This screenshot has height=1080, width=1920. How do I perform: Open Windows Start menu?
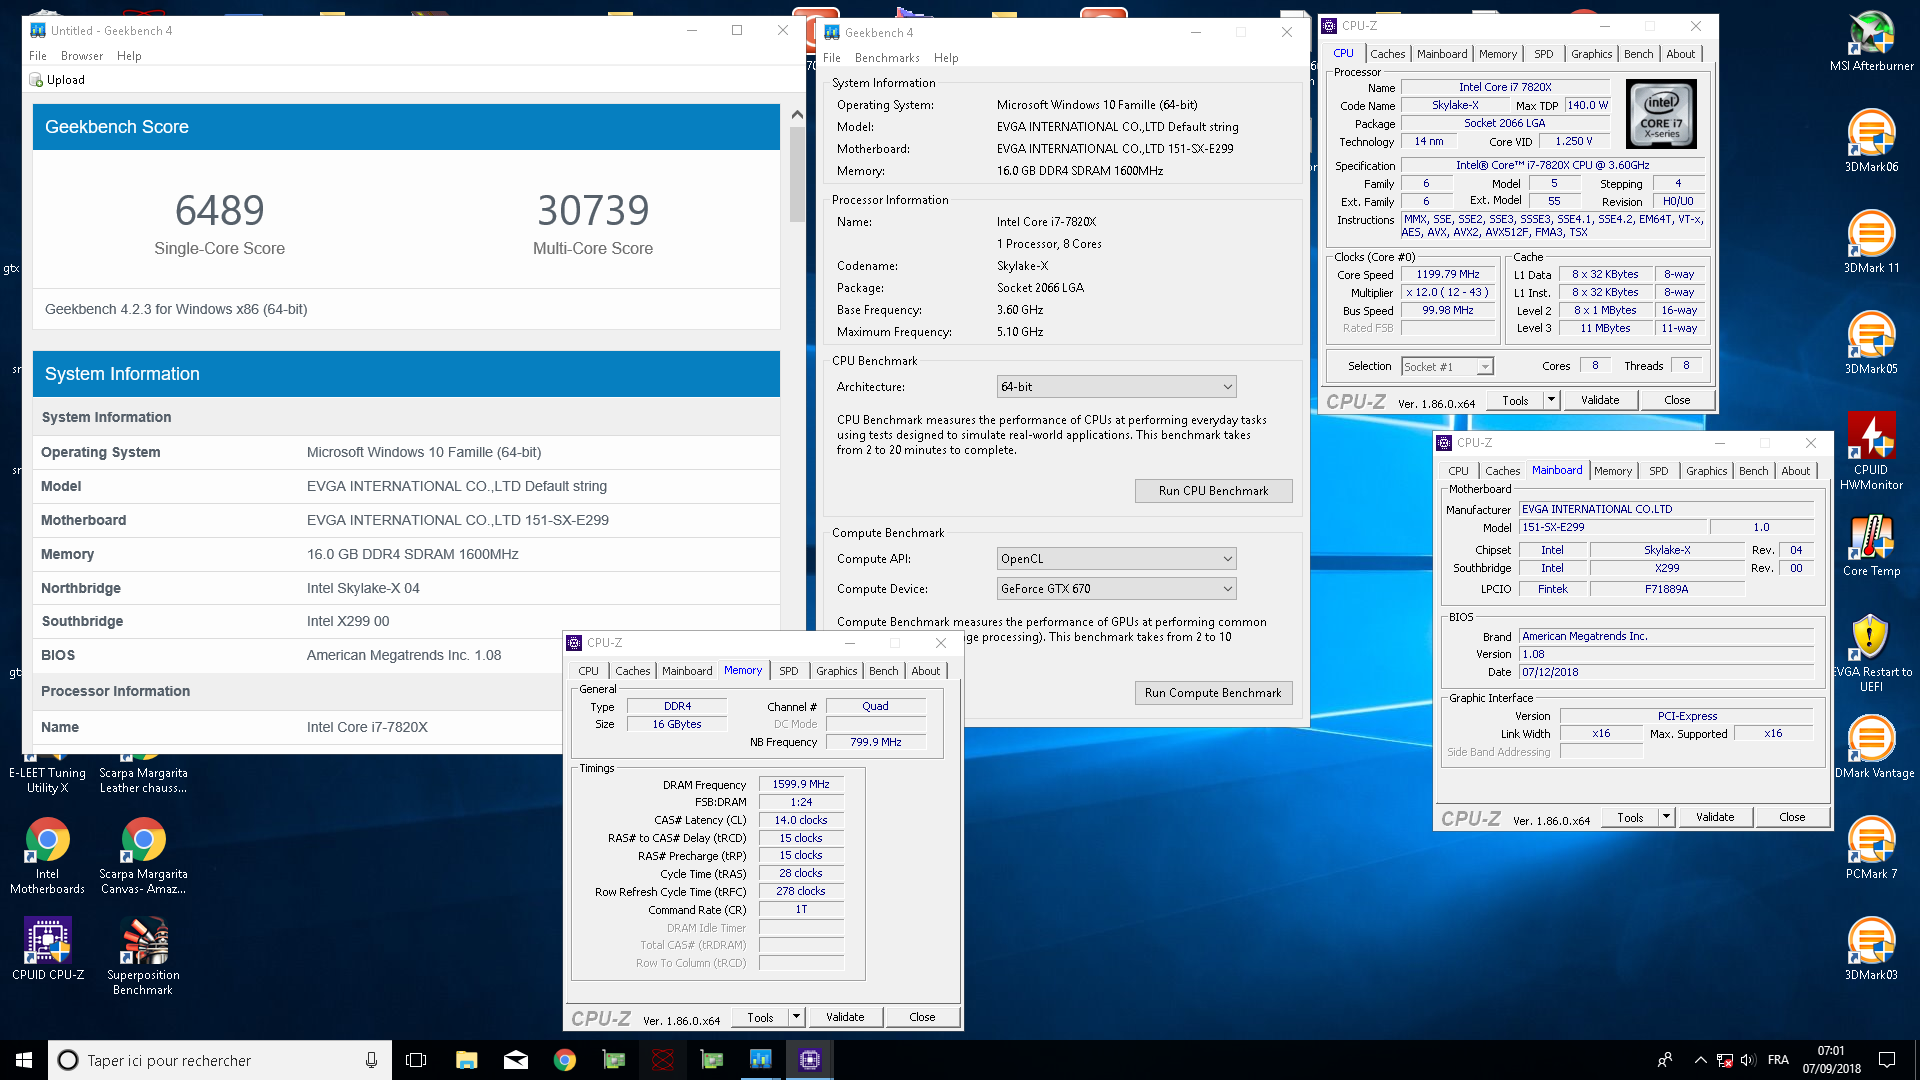[x=24, y=1060]
